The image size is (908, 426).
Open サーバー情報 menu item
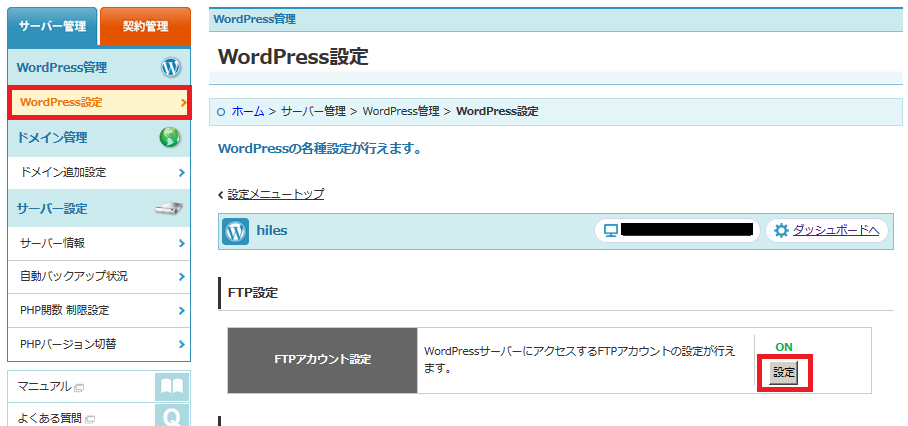(x=99, y=243)
